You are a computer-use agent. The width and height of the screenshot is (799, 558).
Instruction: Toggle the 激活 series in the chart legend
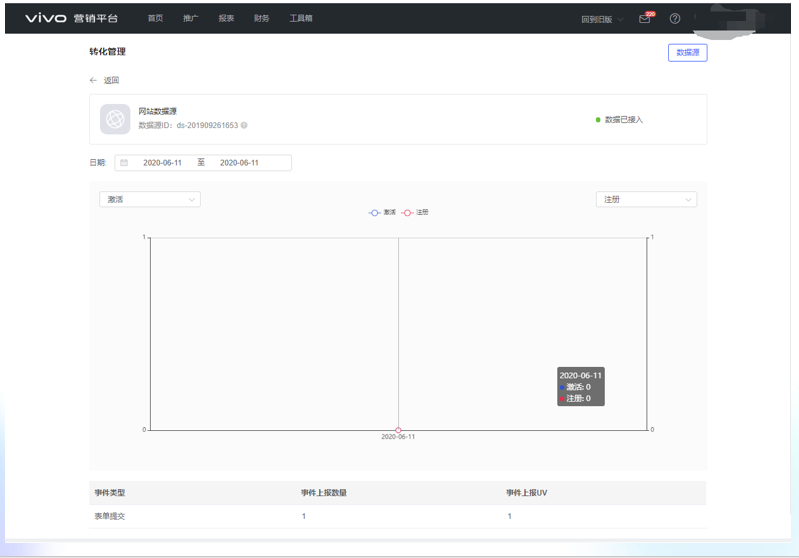click(382, 212)
